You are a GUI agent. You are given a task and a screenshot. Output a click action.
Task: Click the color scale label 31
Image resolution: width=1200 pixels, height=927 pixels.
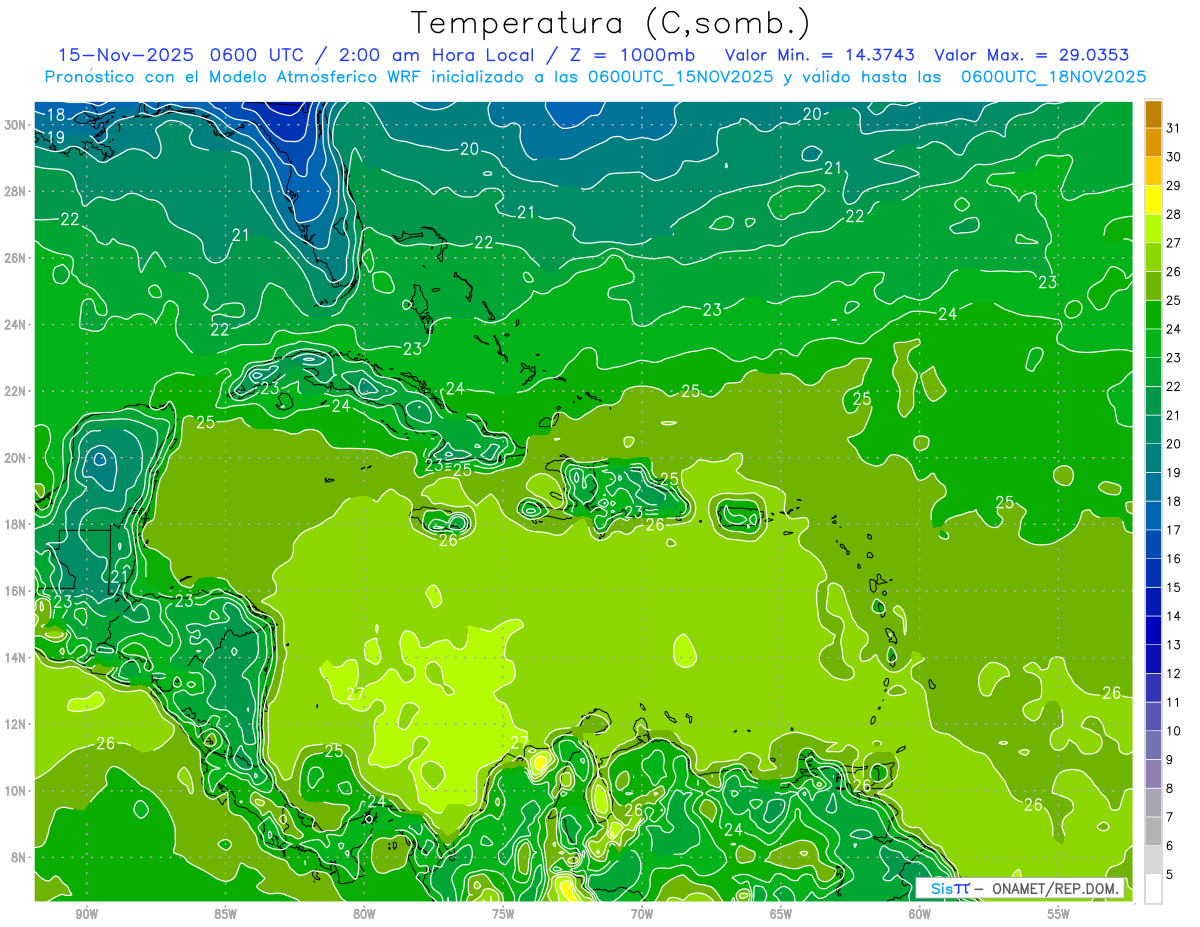(1174, 127)
